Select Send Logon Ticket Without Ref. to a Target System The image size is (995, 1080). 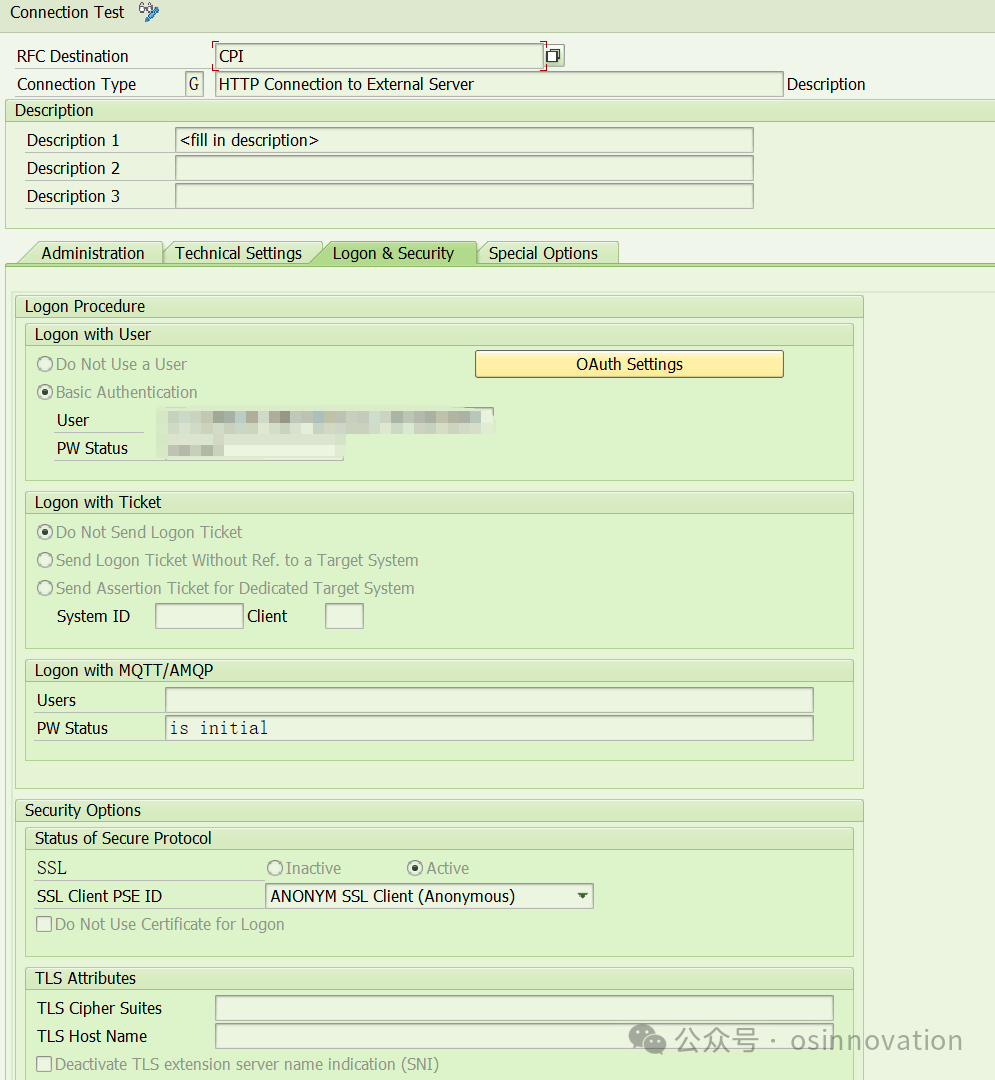tap(44, 560)
